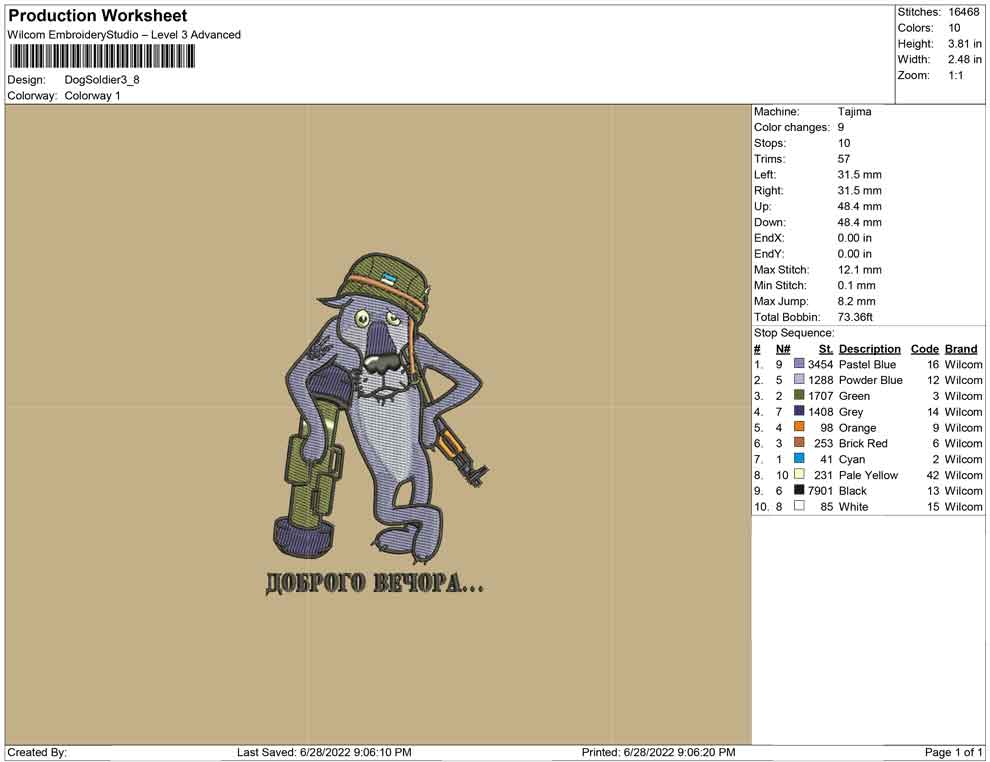Select the Cyan thread swatch

coord(799,458)
